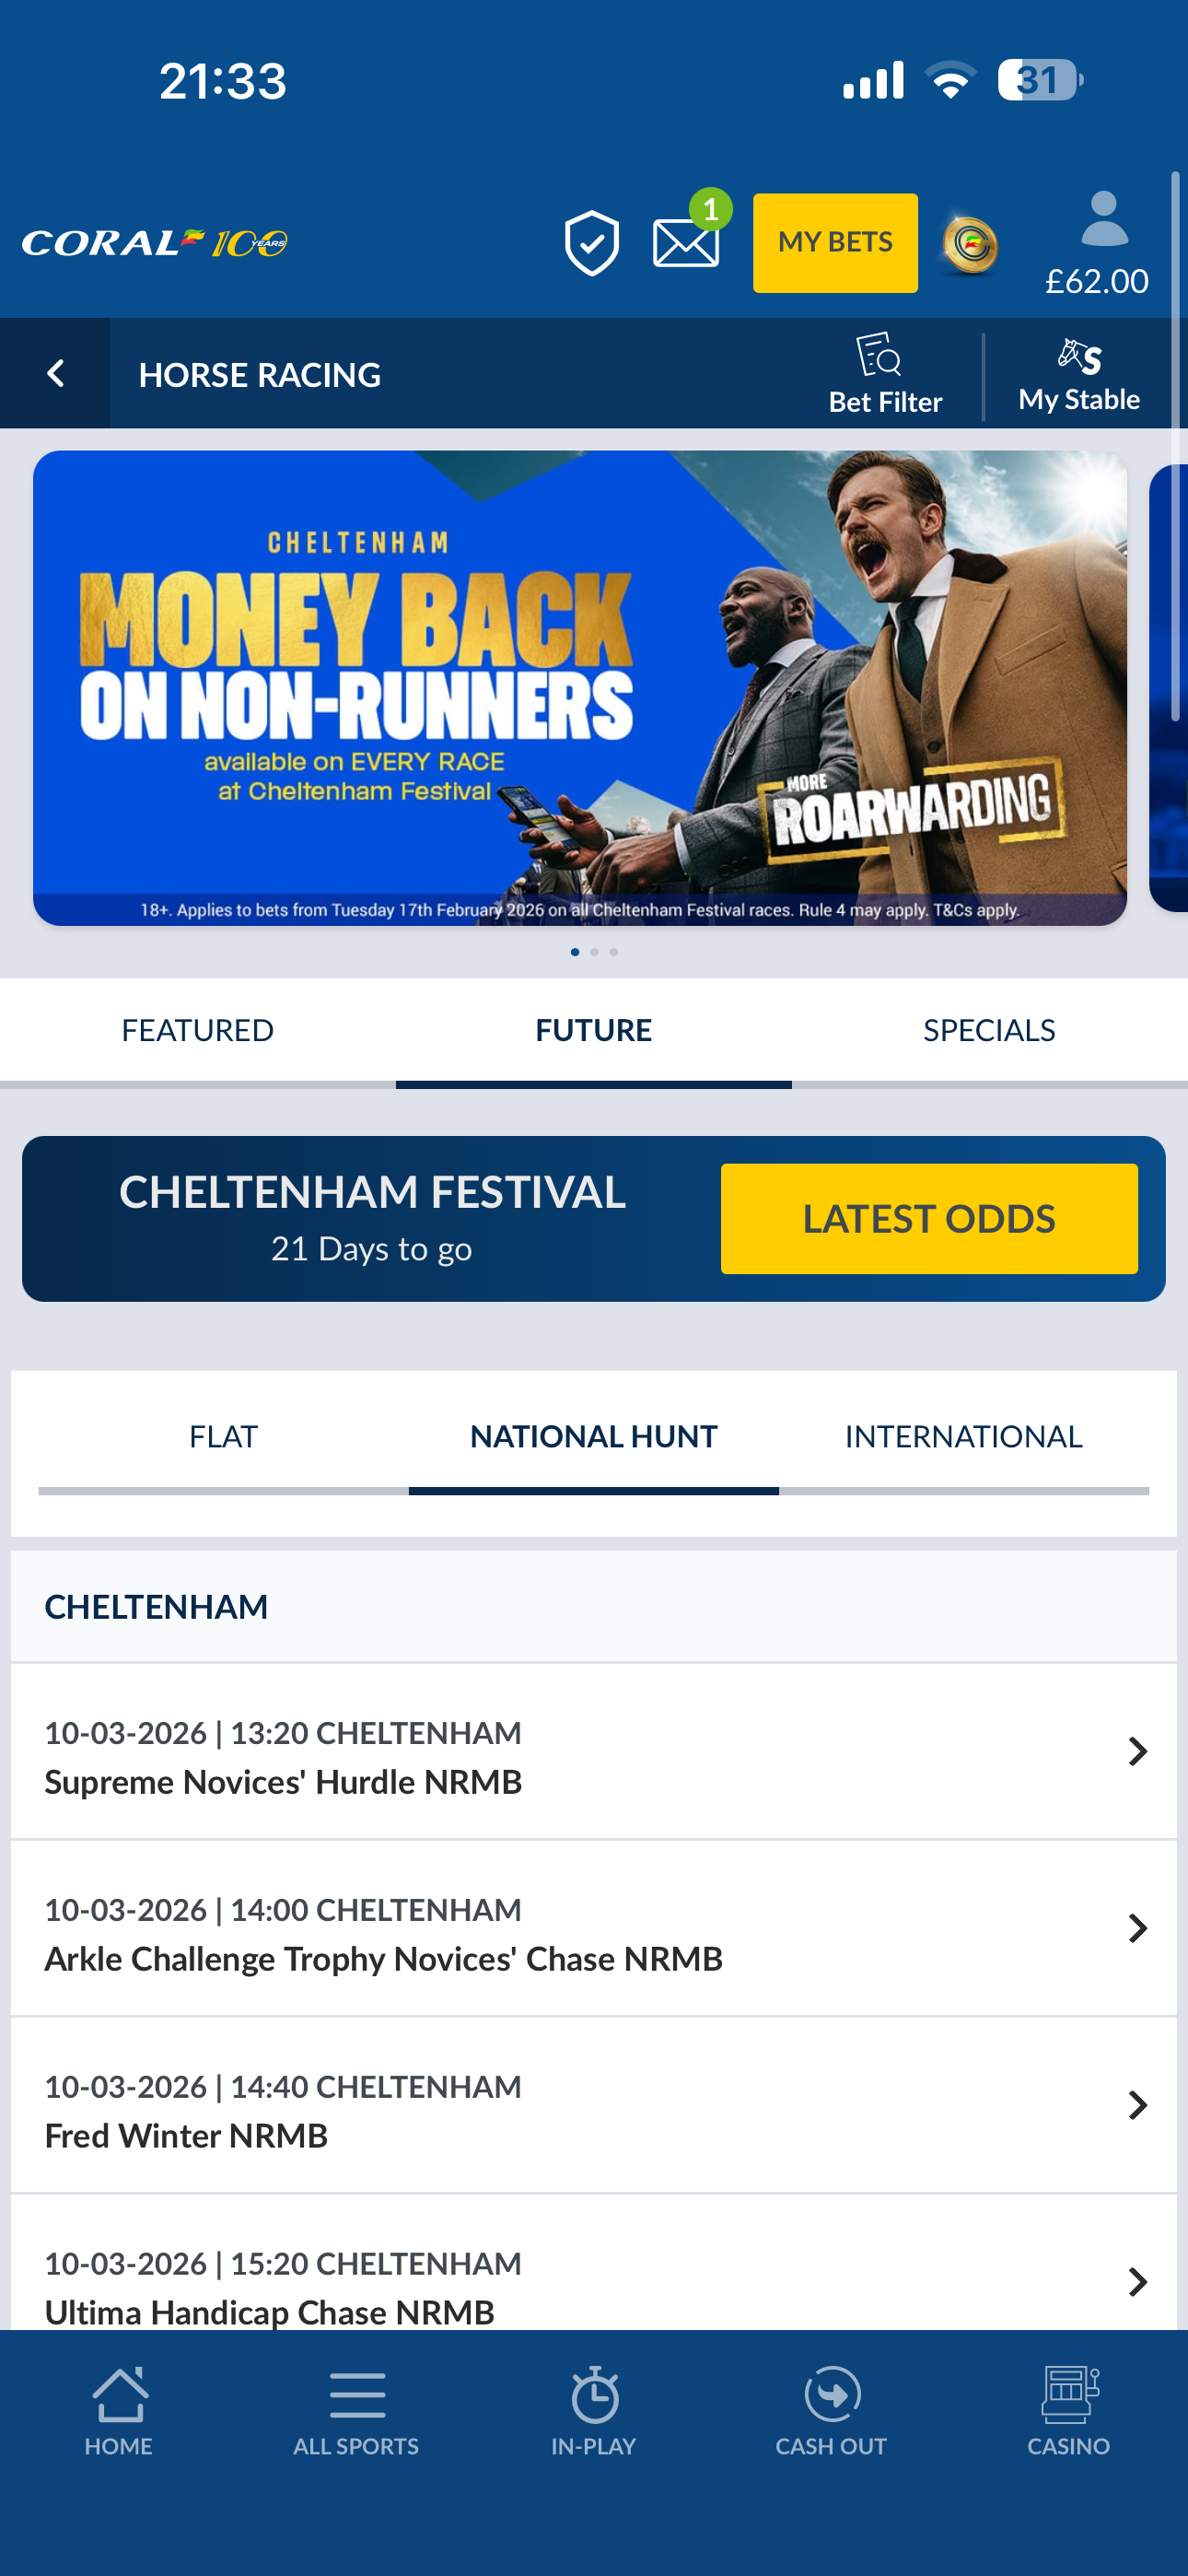Open the Fred Winter NRMB race chevron
Screen dimensions: 1188x2576
click(1137, 2105)
